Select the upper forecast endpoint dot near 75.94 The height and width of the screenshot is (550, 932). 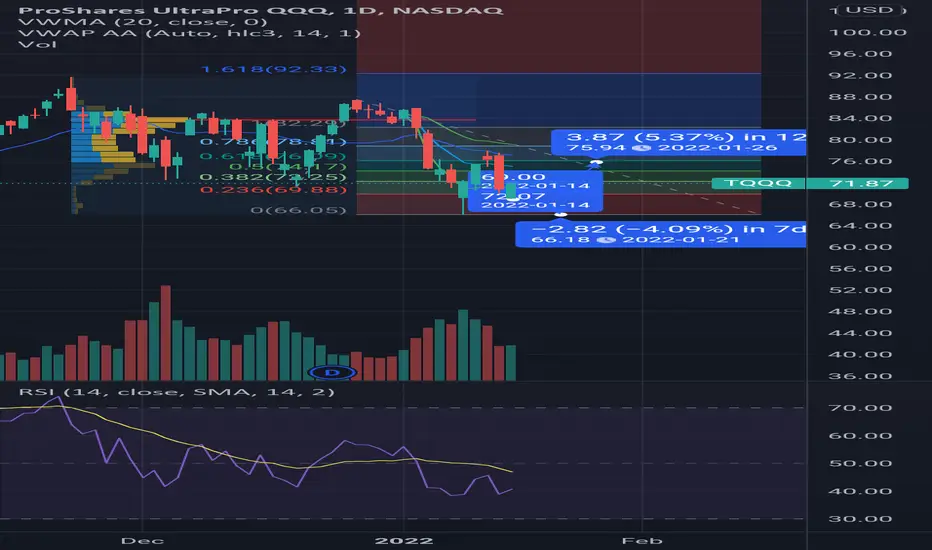[x=596, y=162]
